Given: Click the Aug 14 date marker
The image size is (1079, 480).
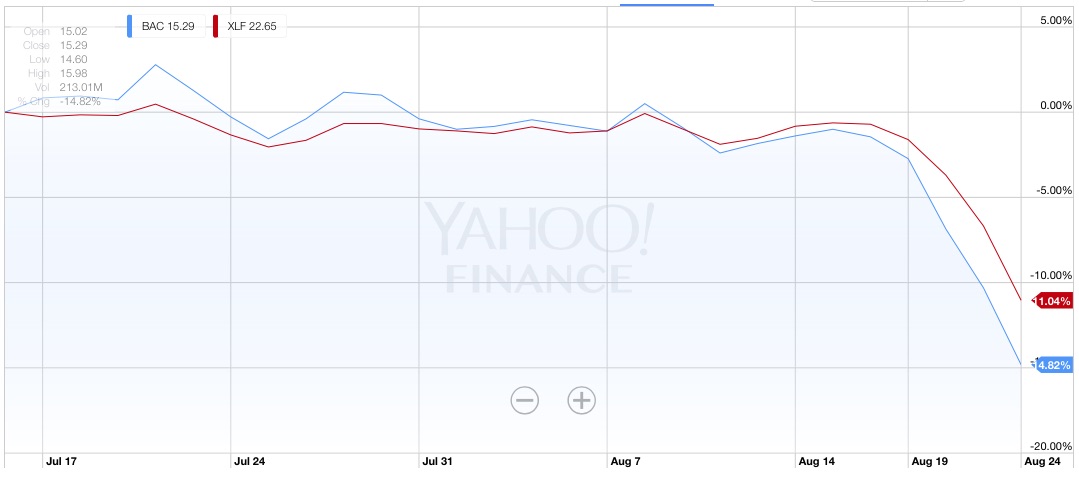Looking at the screenshot, I should [815, 462].
